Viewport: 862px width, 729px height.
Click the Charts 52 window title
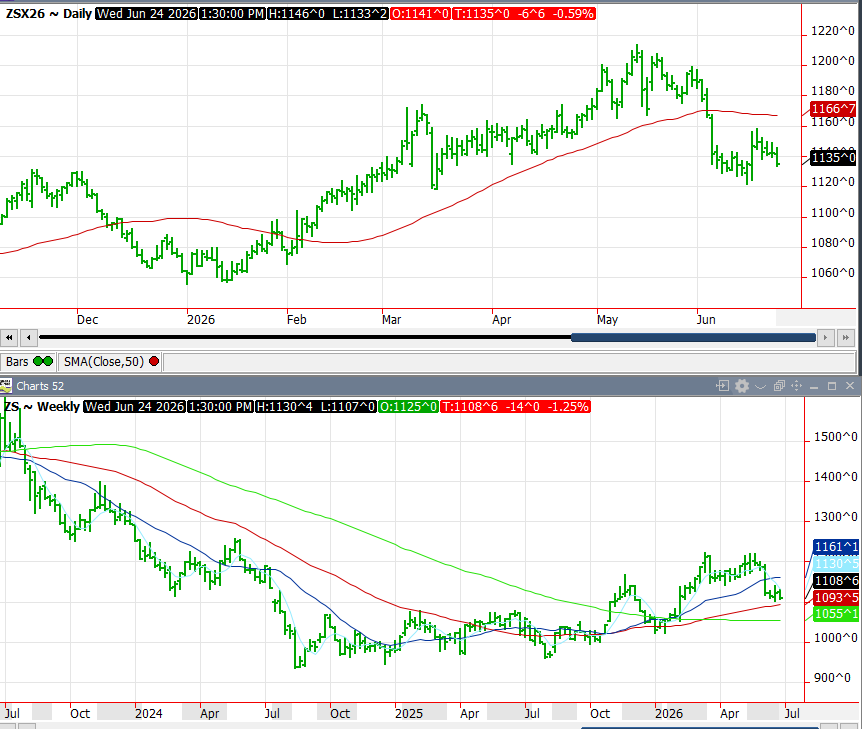coord(40,386)
